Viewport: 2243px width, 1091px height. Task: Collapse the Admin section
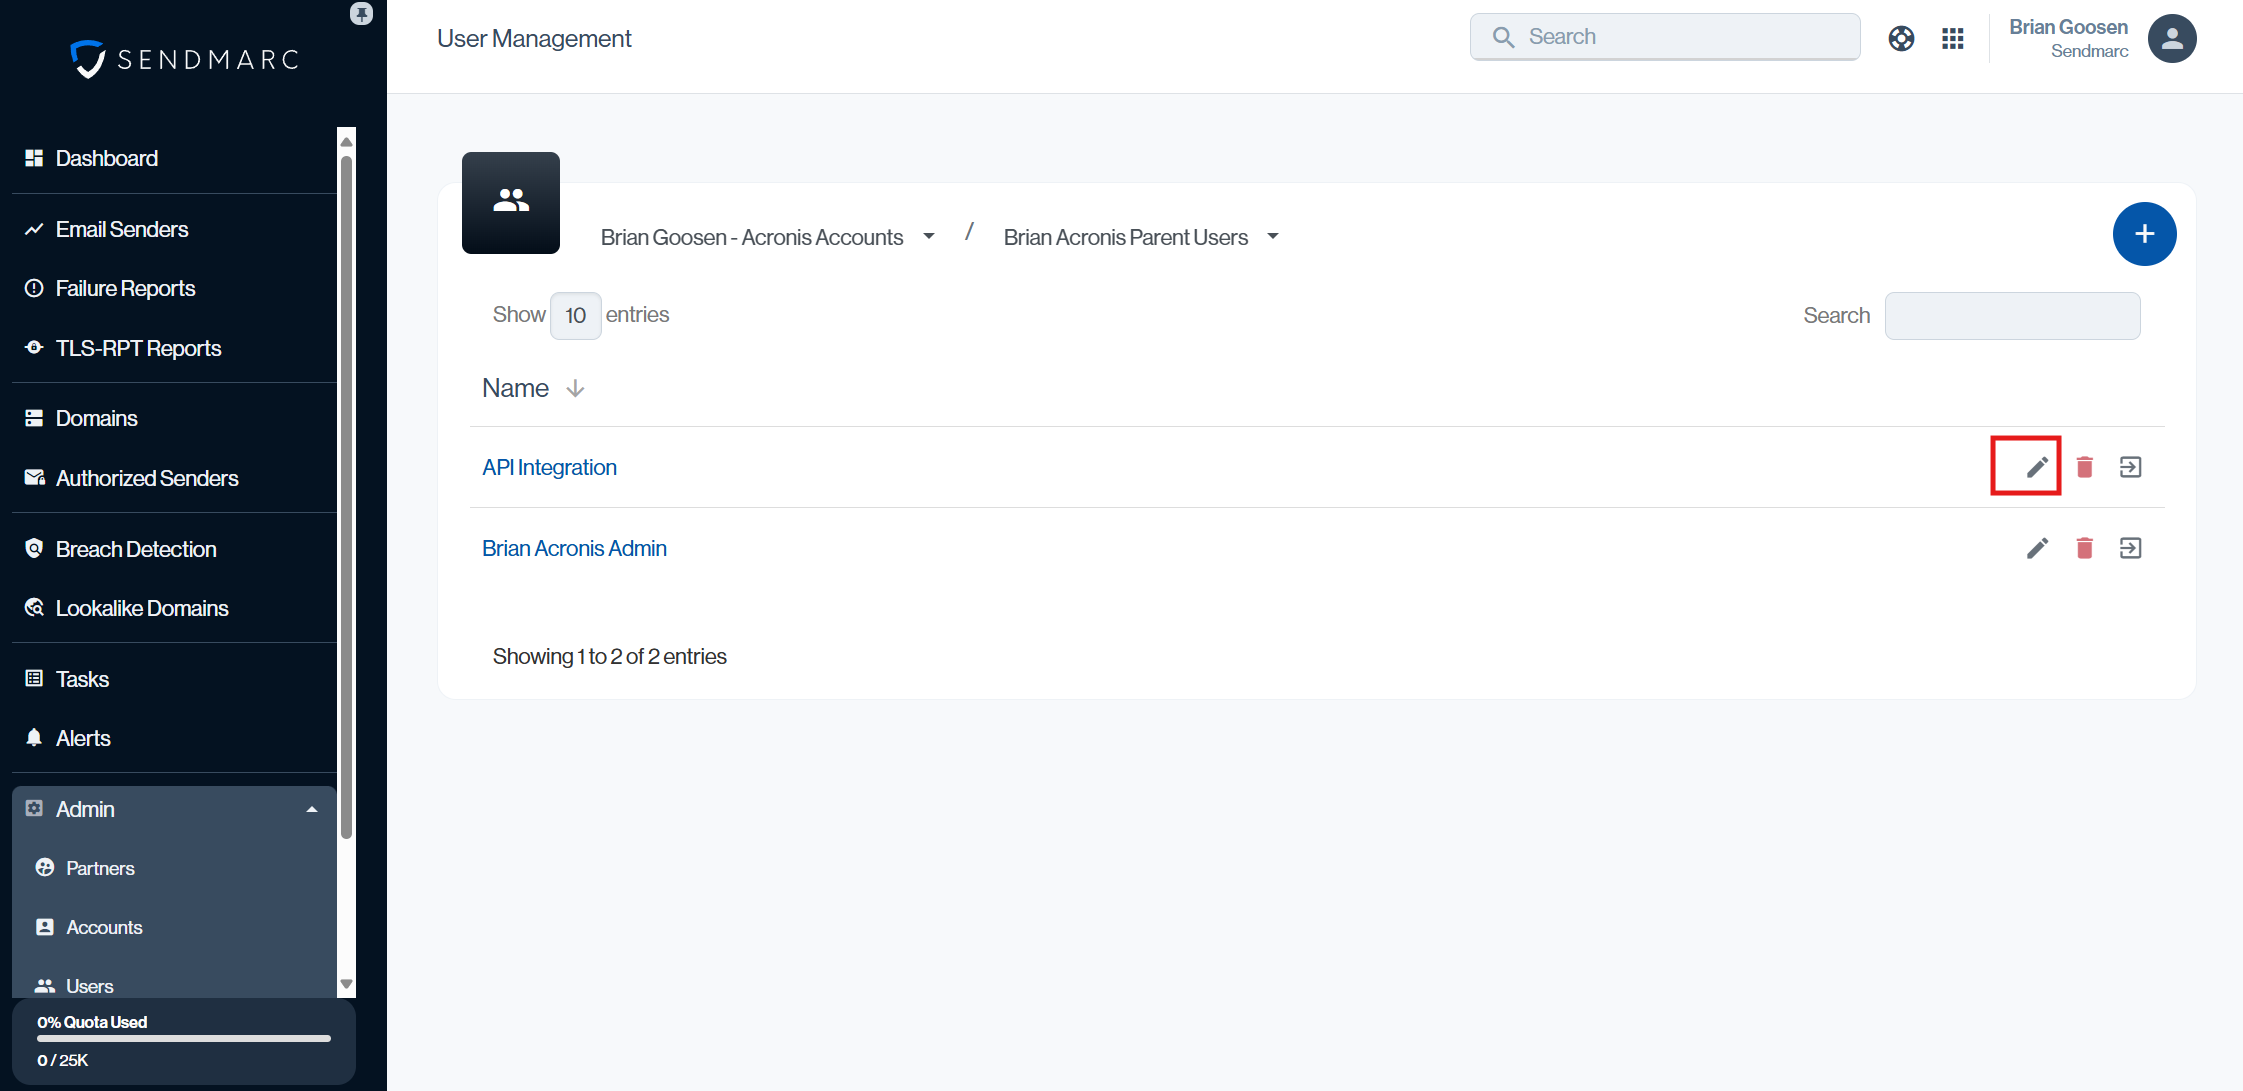coord(174,809)
